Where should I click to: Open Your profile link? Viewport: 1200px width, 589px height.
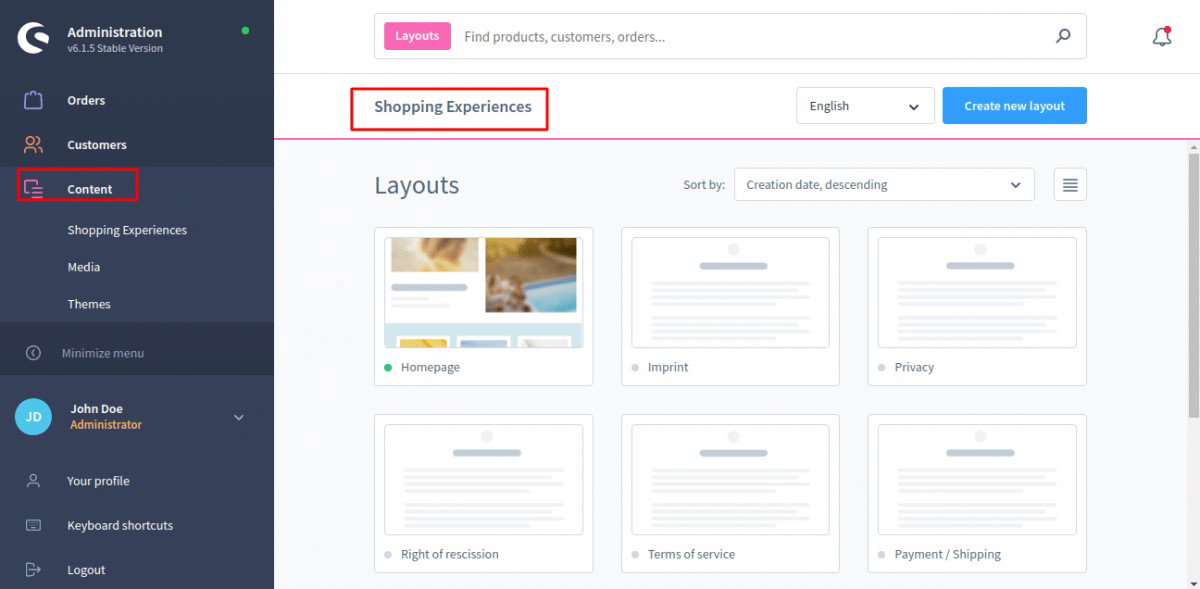click(x=98, y=481)
